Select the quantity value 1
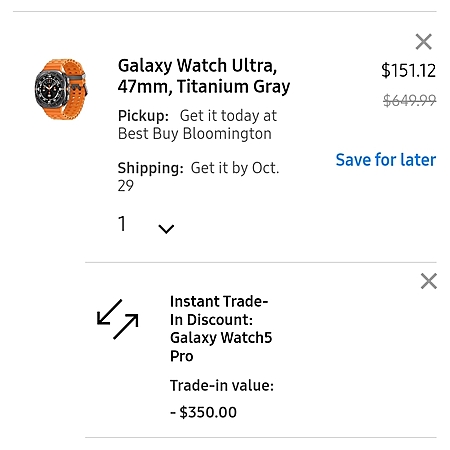450x450 pixels. [122, 223]
